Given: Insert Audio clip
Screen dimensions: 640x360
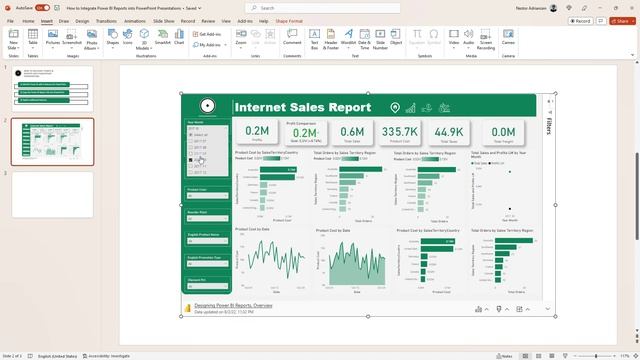Looking at the screenshot, I should point(469,40).
